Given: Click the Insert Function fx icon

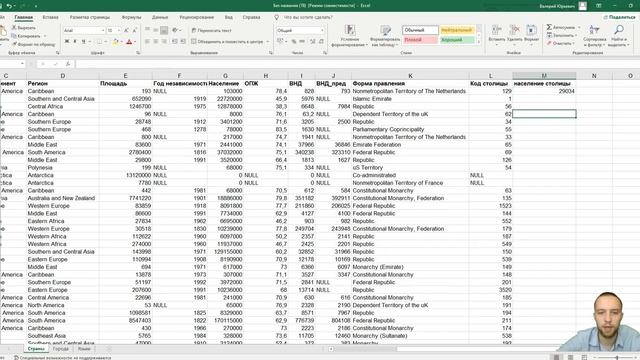Looking at the screenshot, I should pyautogui.click(x=68, y=64).
